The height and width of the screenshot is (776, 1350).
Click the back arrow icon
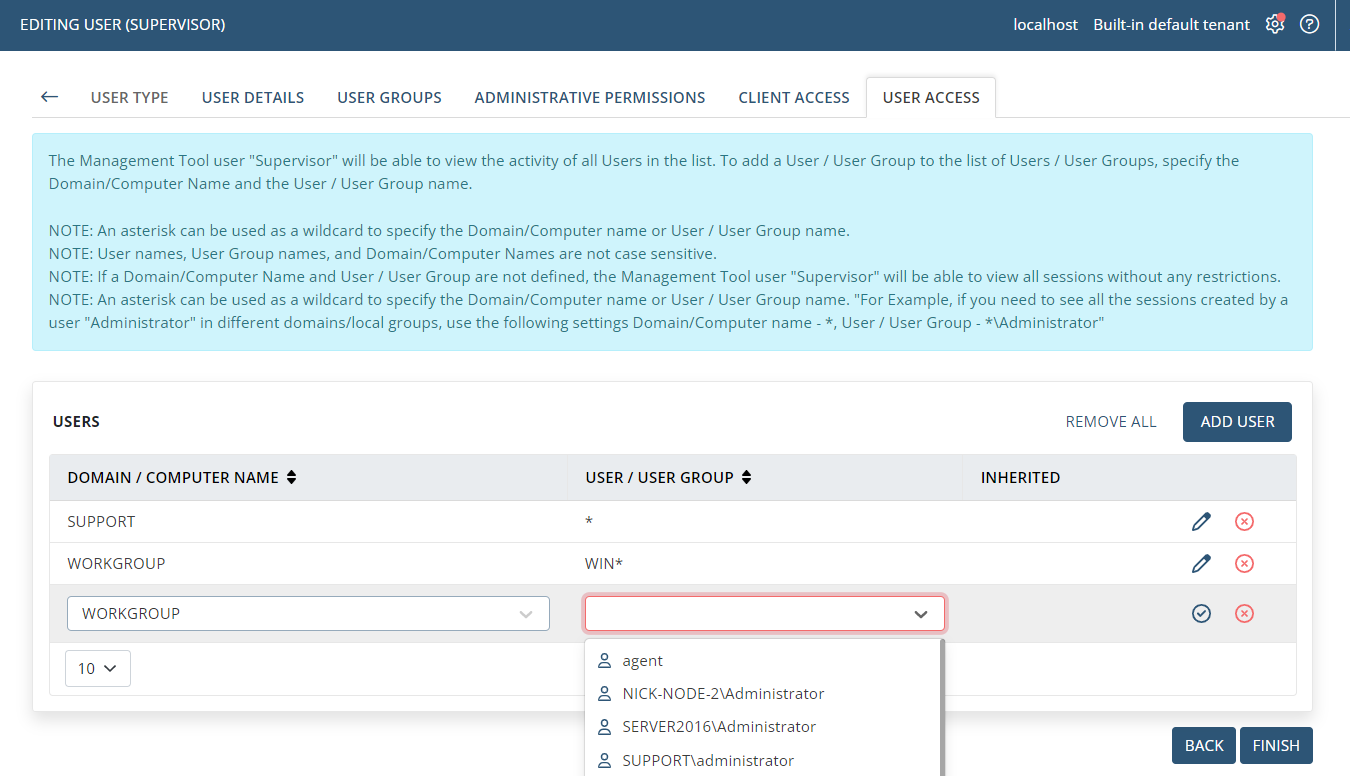tap(49, 97)
